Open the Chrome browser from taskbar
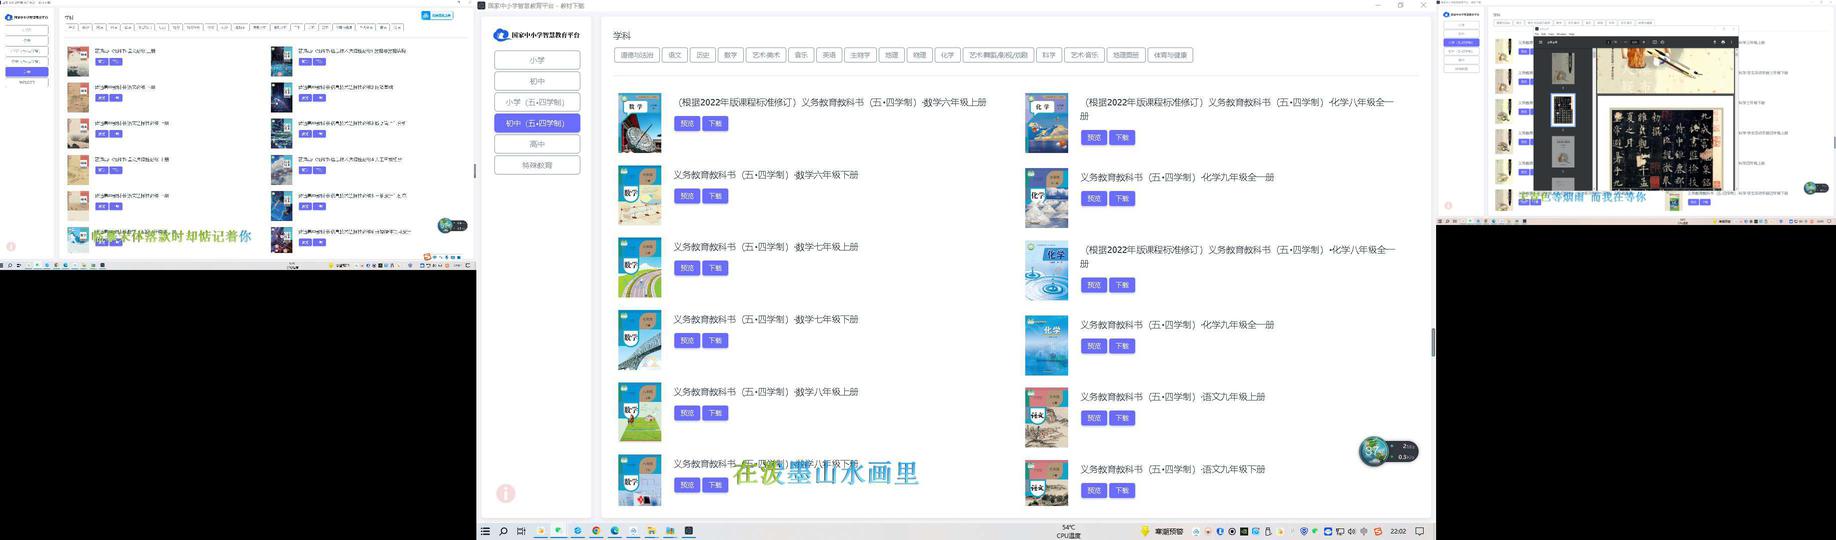The height and width of the screenshot is (540, 1836). (x=596, y=531)
